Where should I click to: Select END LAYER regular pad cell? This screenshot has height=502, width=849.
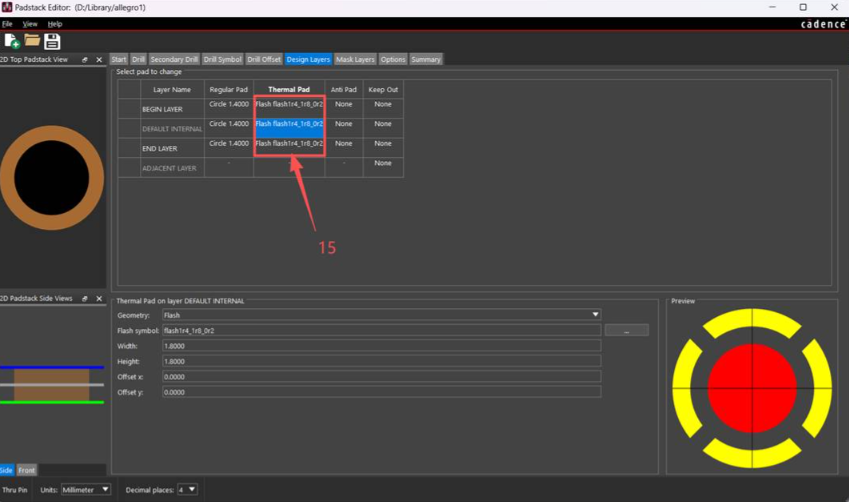pos(228,147)
